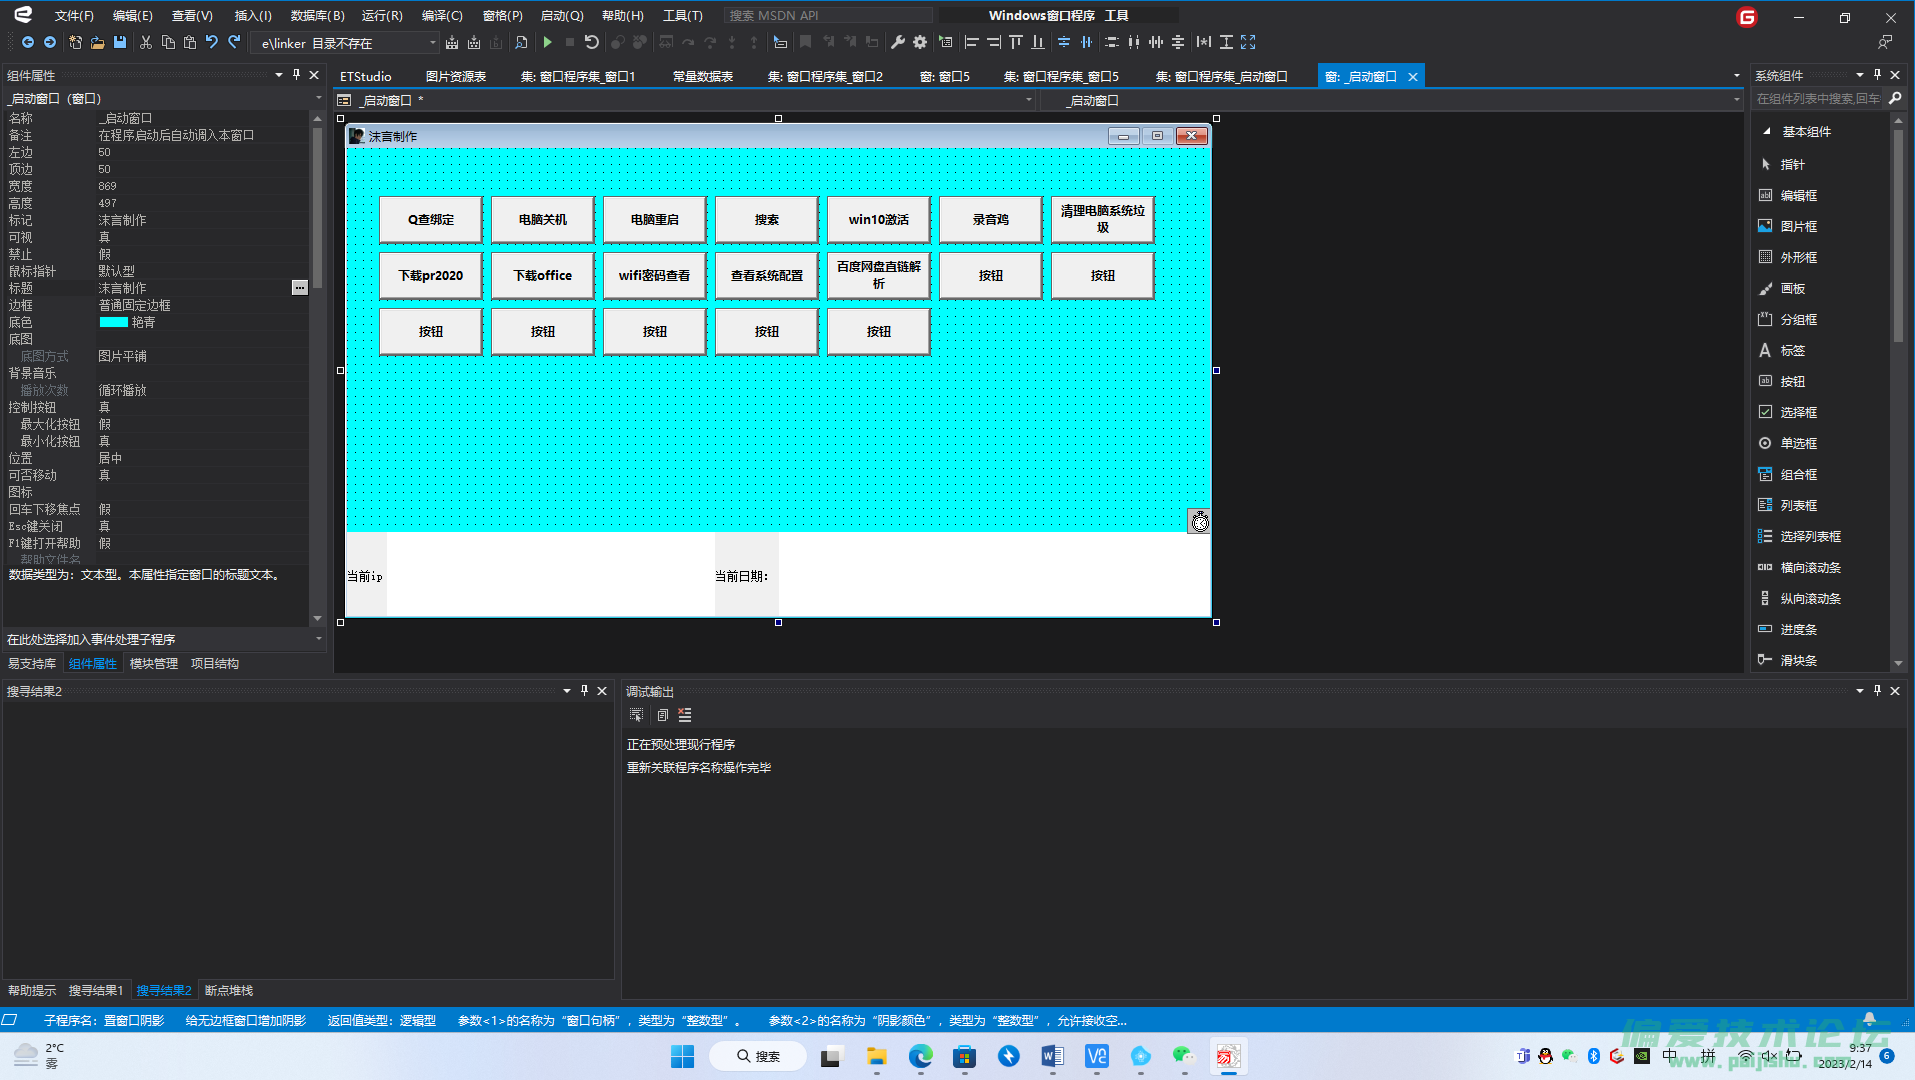The image size is (1915, 1080).
Task: Open the right-side _启动窗口 editor dropdown
Action: click(x=1737, y=100)
